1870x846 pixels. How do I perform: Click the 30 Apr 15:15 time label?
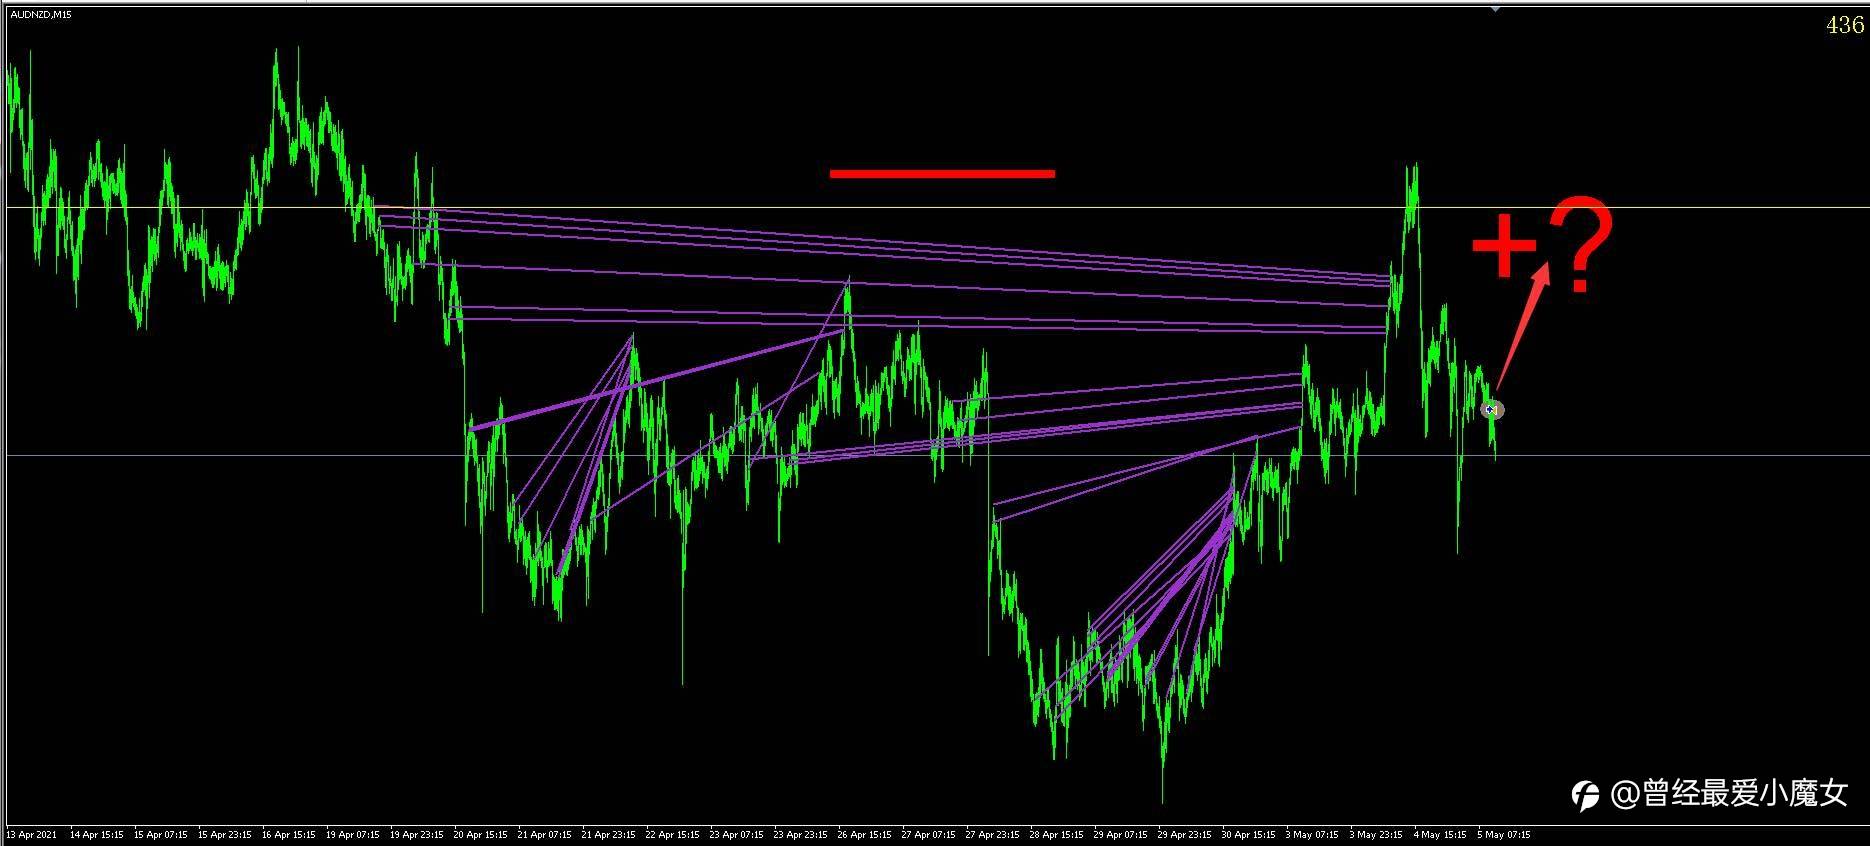pos(1248,834)
